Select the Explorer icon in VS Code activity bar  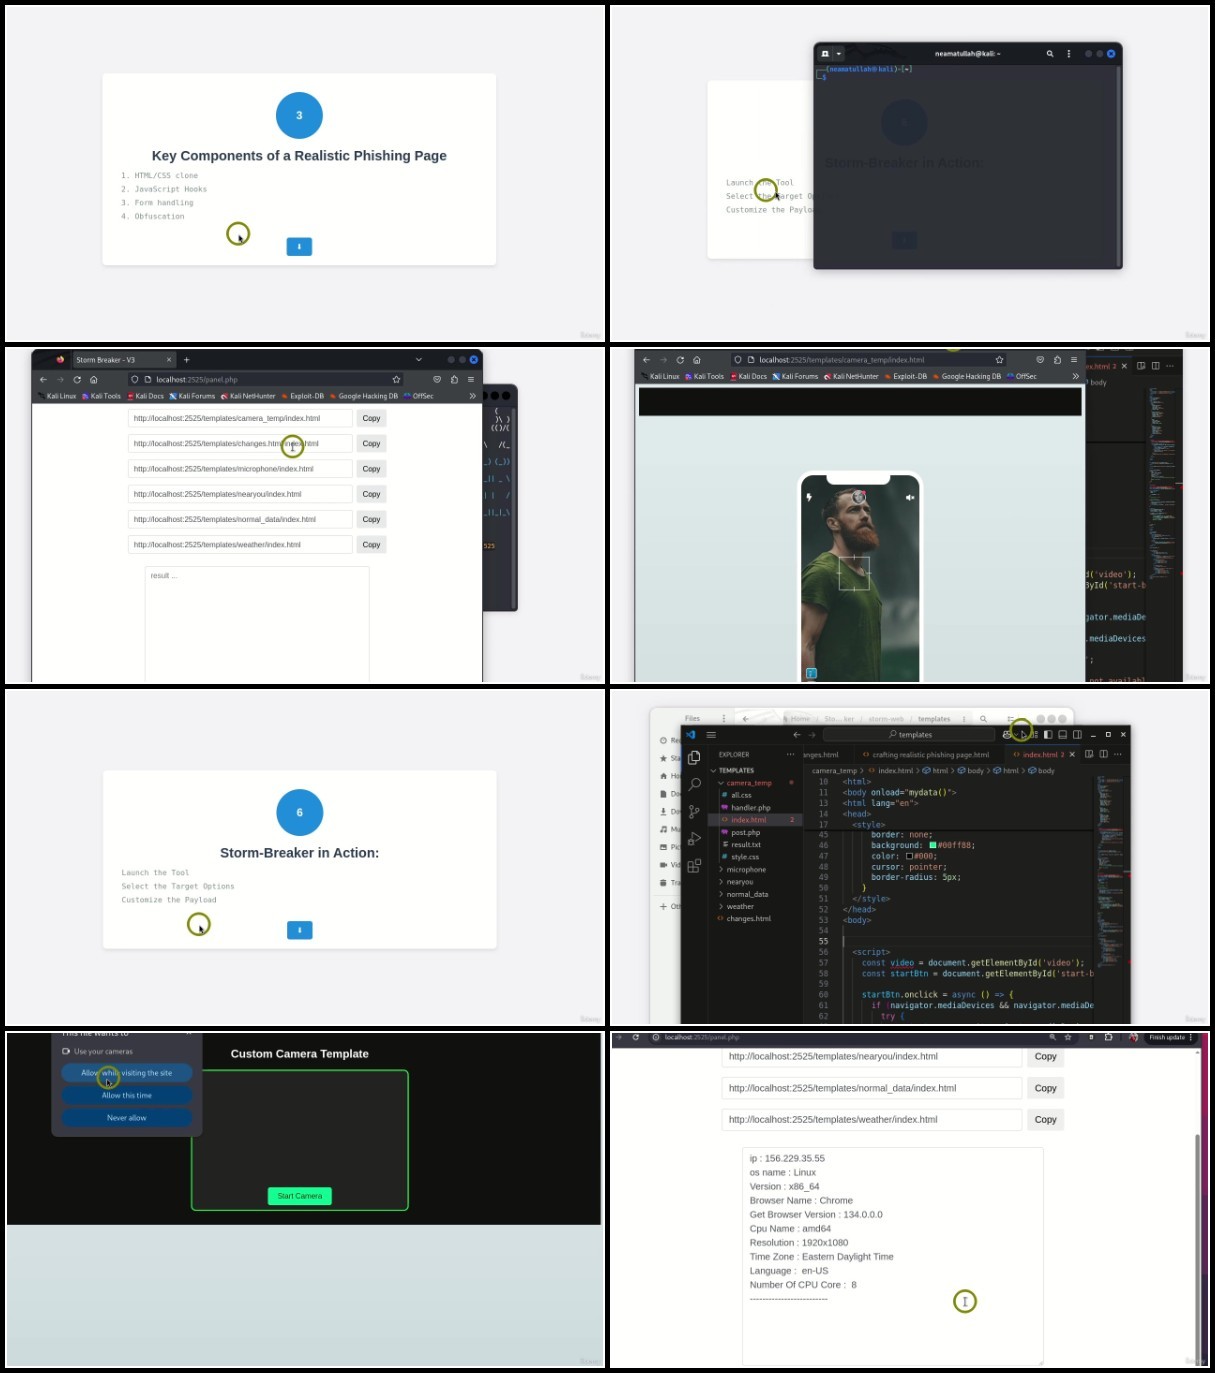click(x=694, y=758)
